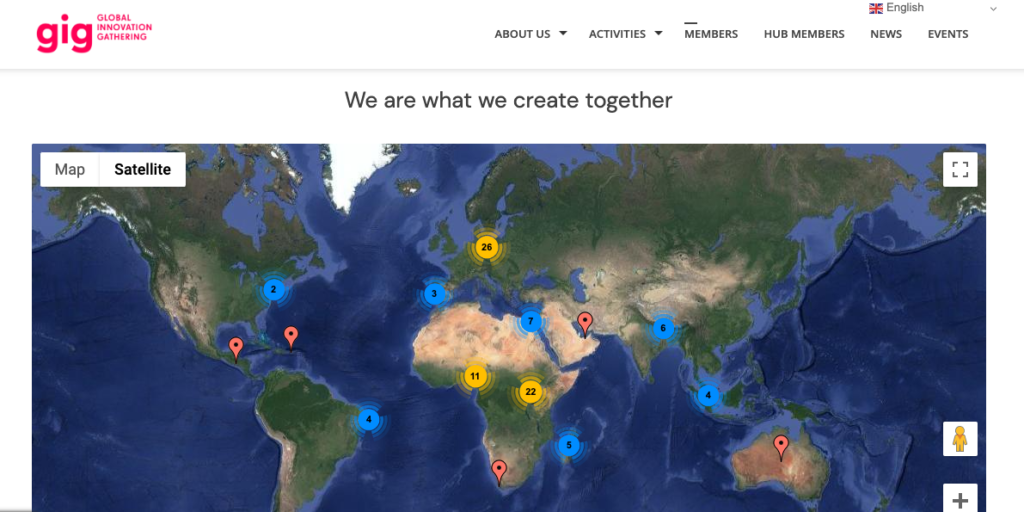This screenshot has width=1024, height=512.
Task: Expand the Activities dropdown arrow
Action: [658, 33]
